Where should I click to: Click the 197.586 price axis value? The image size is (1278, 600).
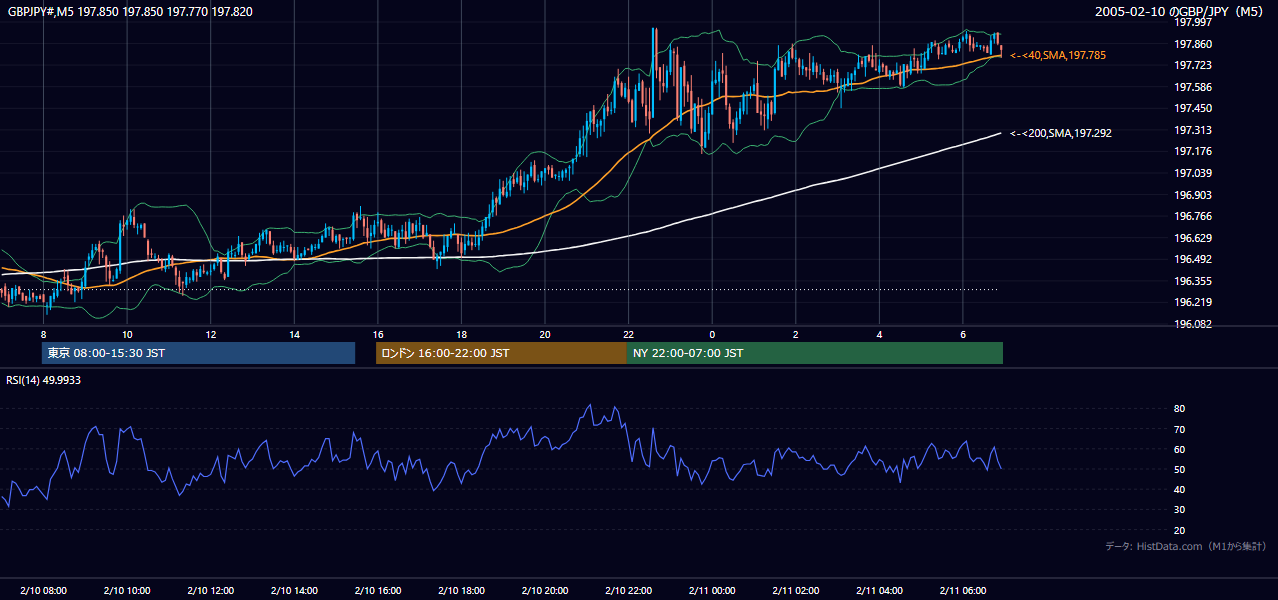tap(1193, 87)
